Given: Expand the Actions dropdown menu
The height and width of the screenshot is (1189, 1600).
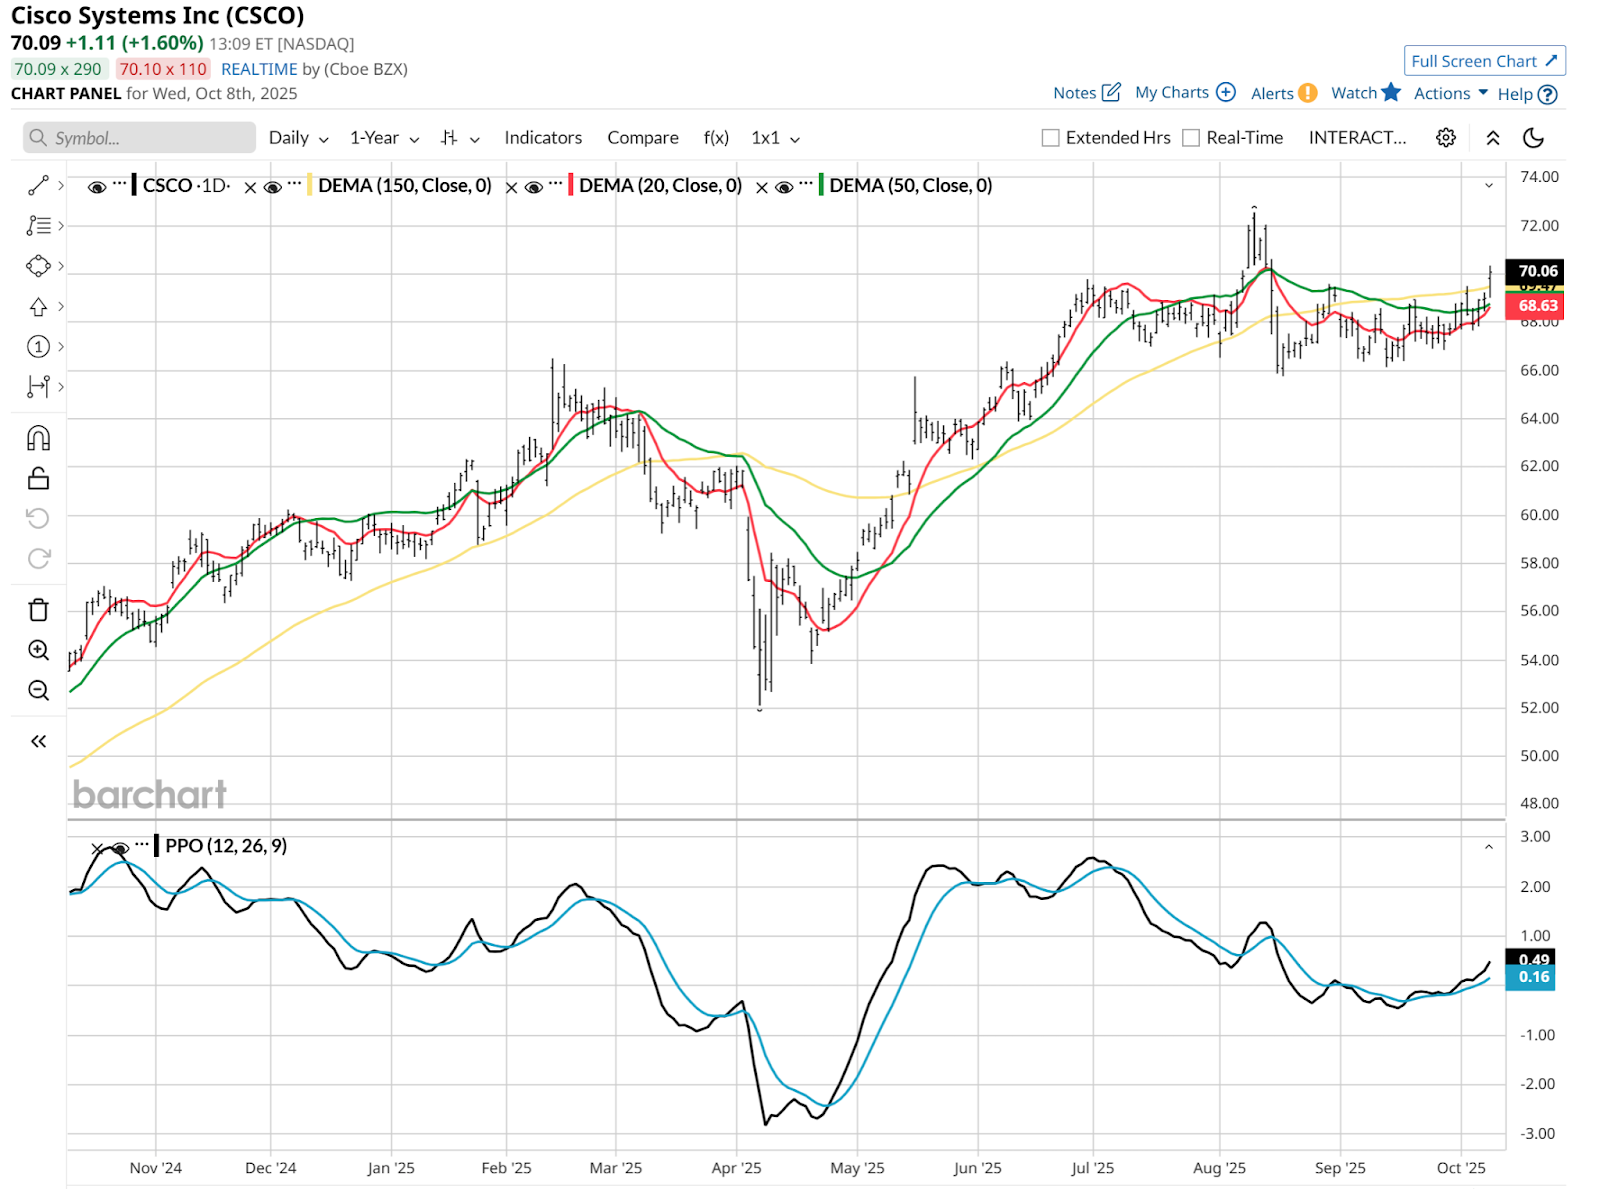Looking at the screenshot, I should pos(1450,93).
